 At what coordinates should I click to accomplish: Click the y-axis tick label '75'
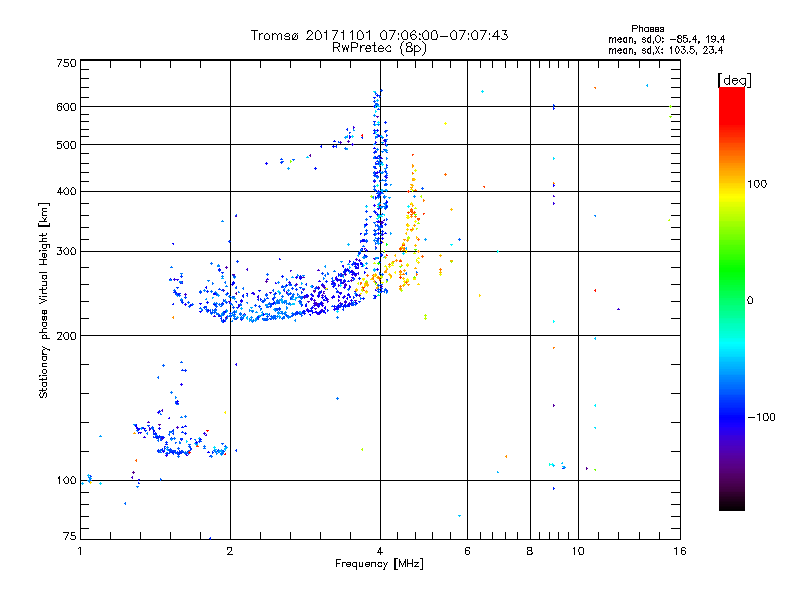[x=70, y=536]
